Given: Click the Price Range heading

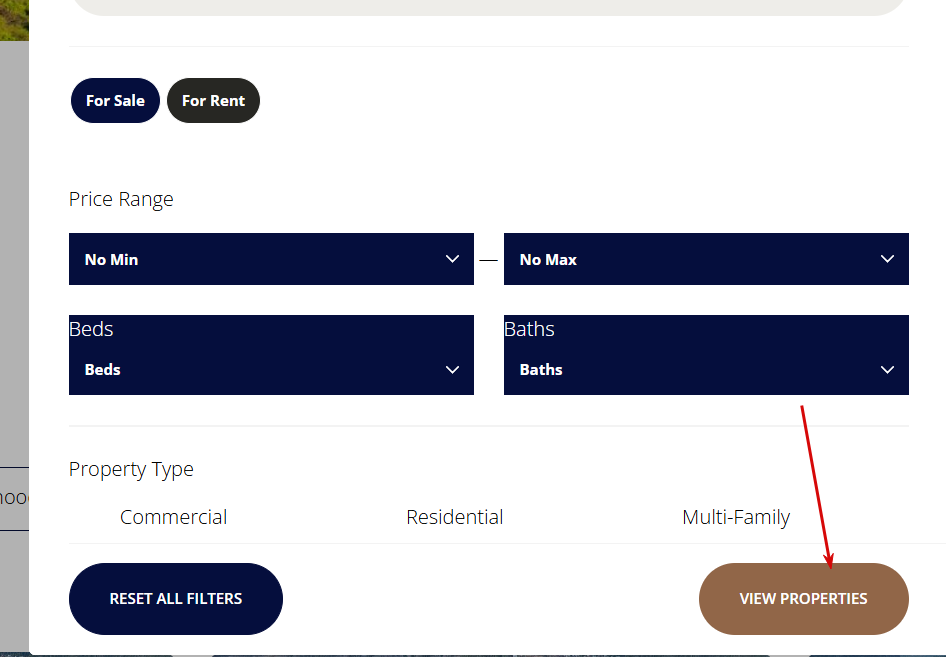Looking at the screenshot, I should 121,199.
